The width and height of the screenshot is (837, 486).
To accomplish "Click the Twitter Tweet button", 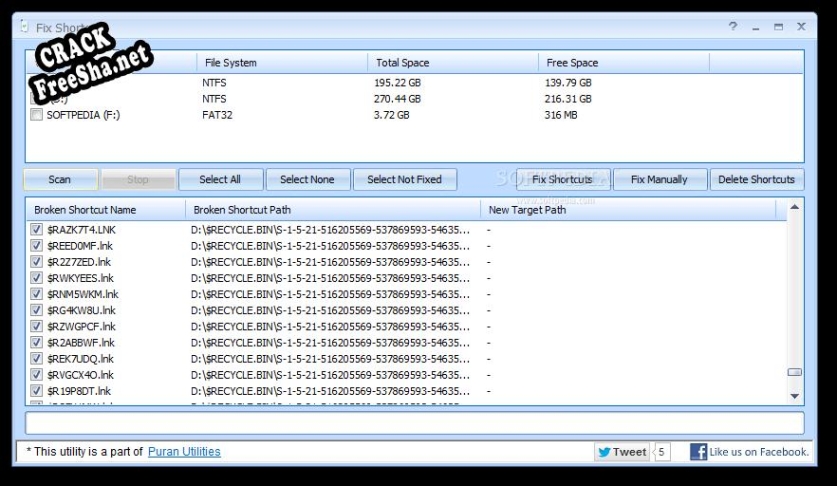I will [x=621, y=452].
